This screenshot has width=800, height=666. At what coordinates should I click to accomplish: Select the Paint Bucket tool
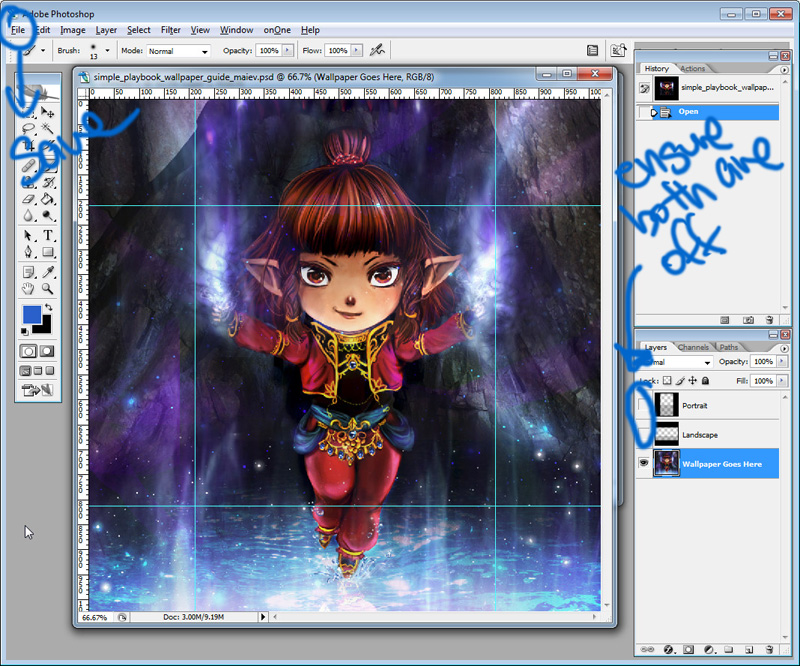click(48, 199)
